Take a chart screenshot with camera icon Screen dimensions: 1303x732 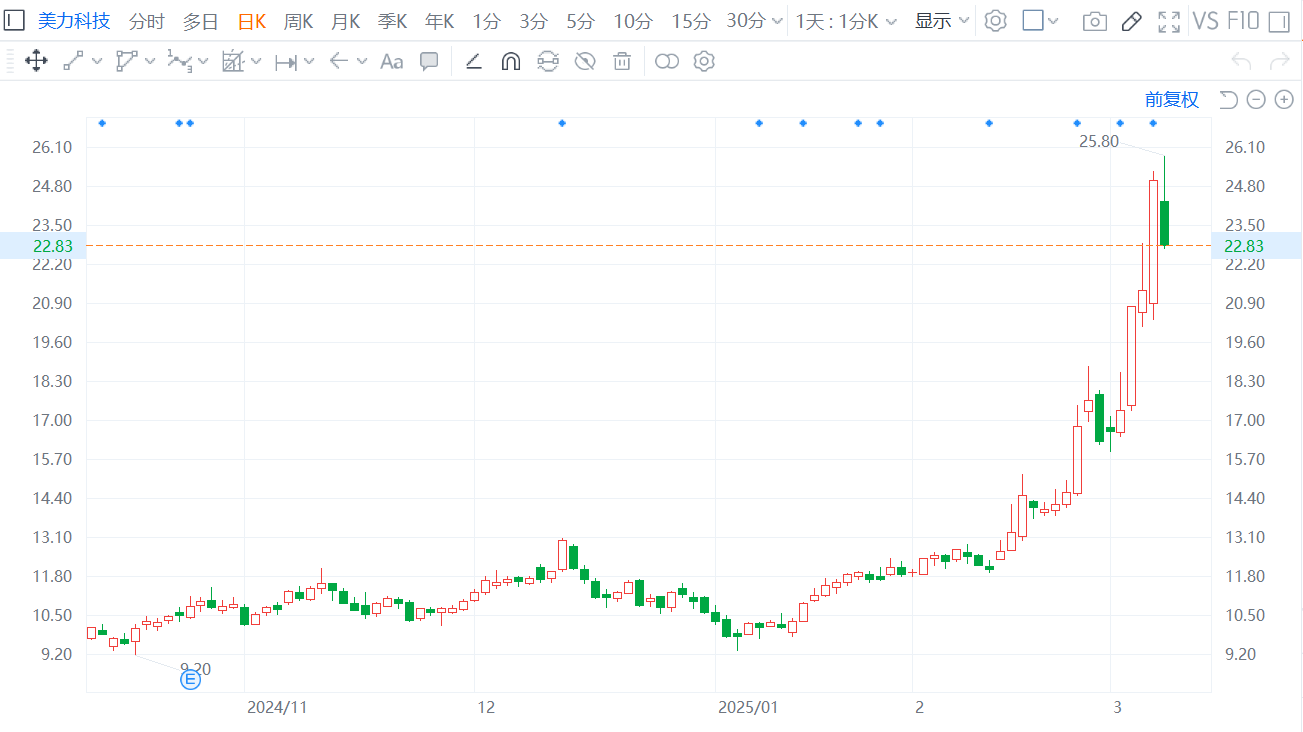[x=1095, y=21]
